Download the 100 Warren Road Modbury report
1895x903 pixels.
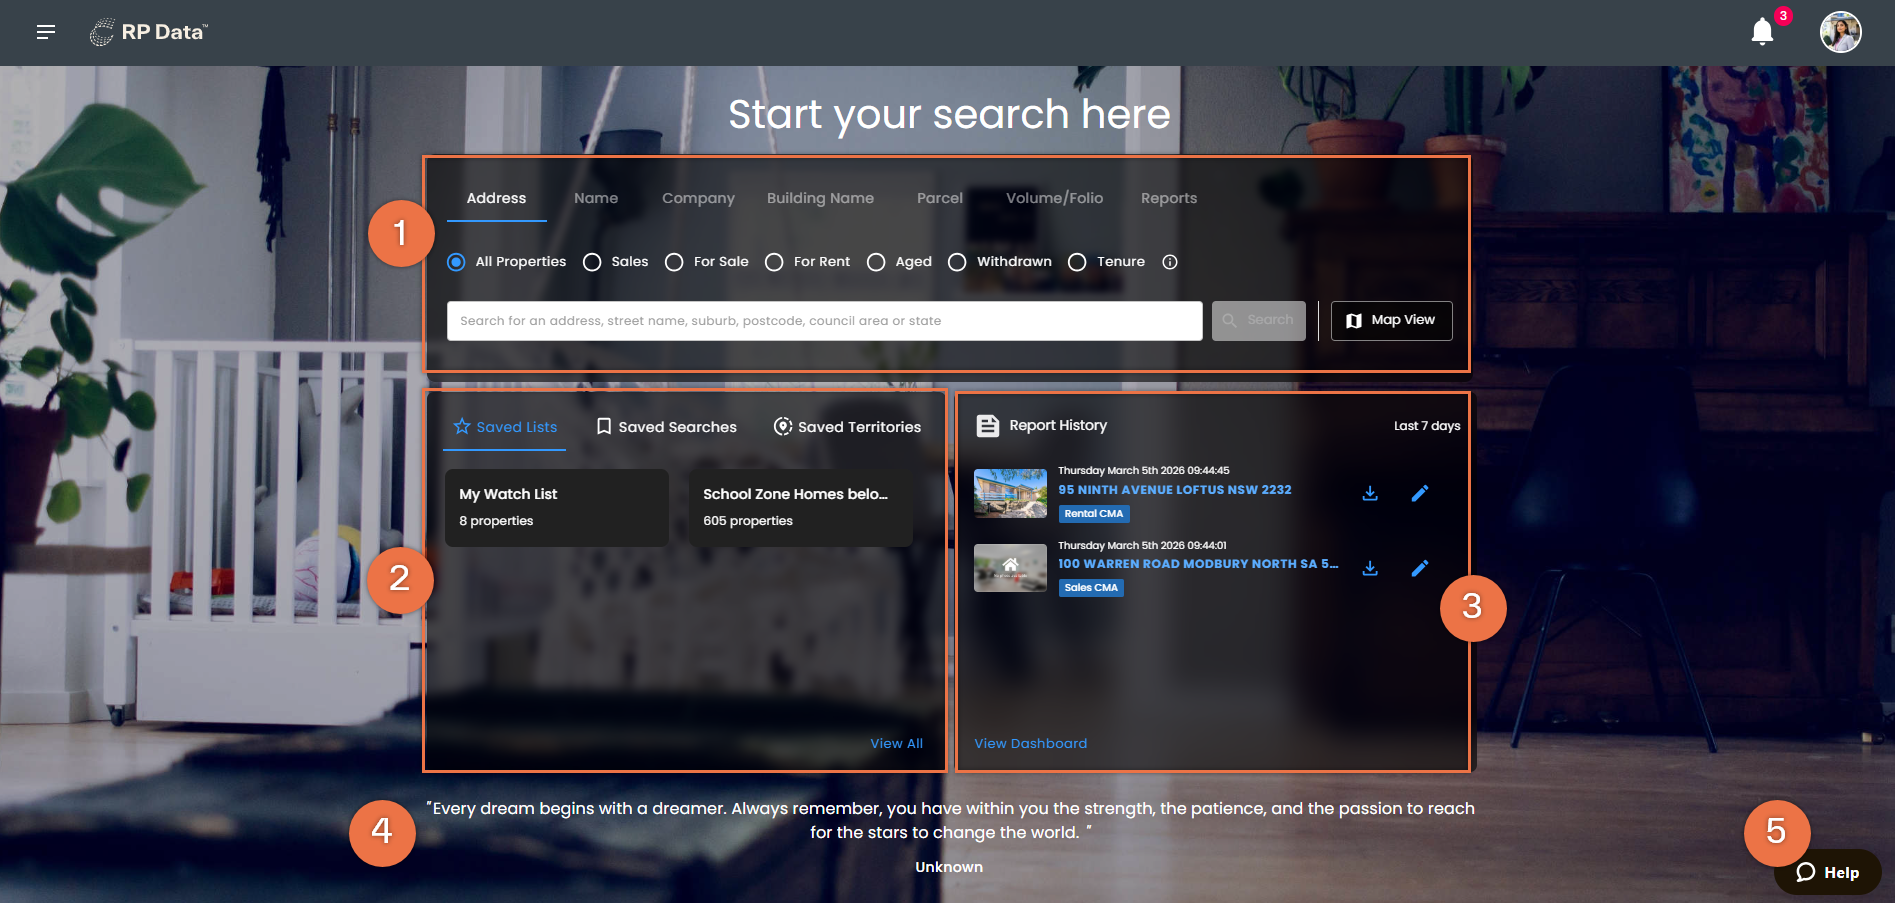[x=1370, y=568]
